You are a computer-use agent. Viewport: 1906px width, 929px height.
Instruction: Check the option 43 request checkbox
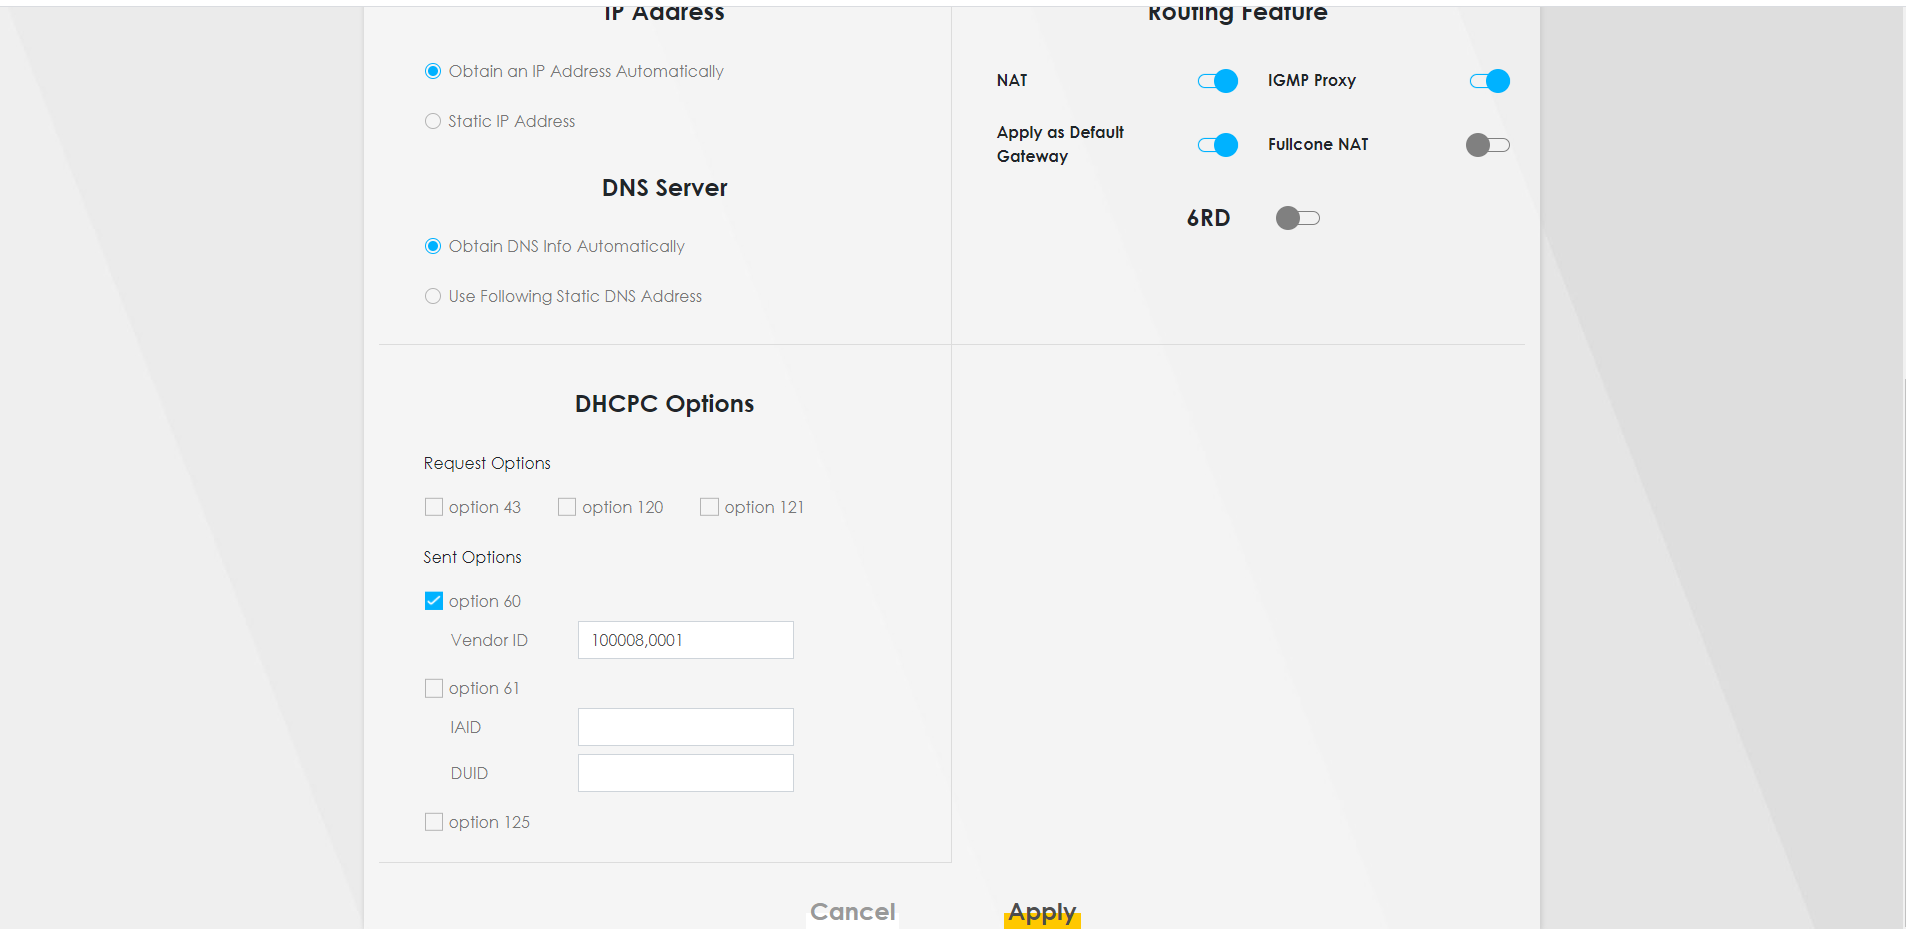(x=434, y=507)
